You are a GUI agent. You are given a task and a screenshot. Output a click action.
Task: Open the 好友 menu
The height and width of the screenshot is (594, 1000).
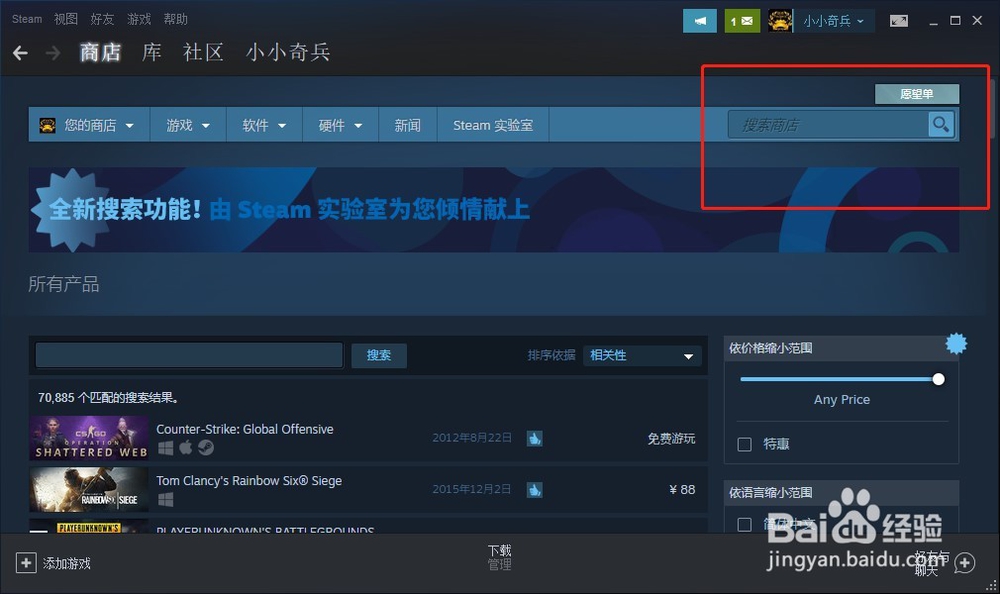click(x=102, y=19)
